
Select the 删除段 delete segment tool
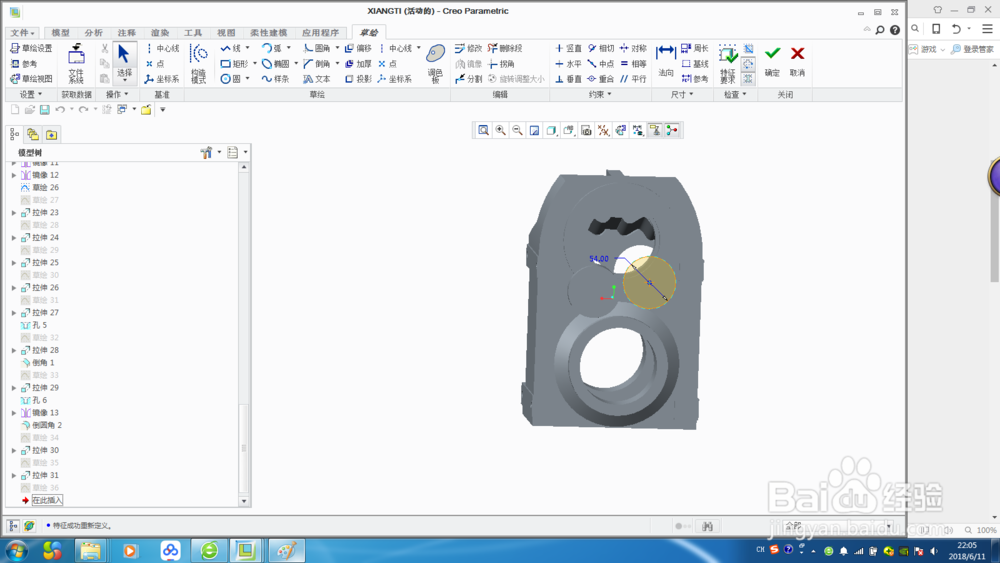coord(505,48)
